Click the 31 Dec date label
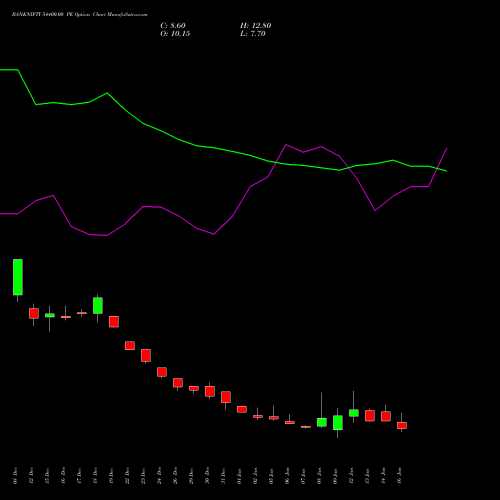This screenshot has width=500, height=500. (x=223, y=476)
